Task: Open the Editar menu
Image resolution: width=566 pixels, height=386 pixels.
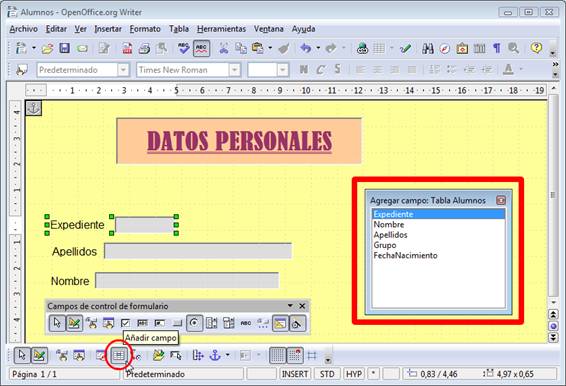Action: [x=56, y=29]
